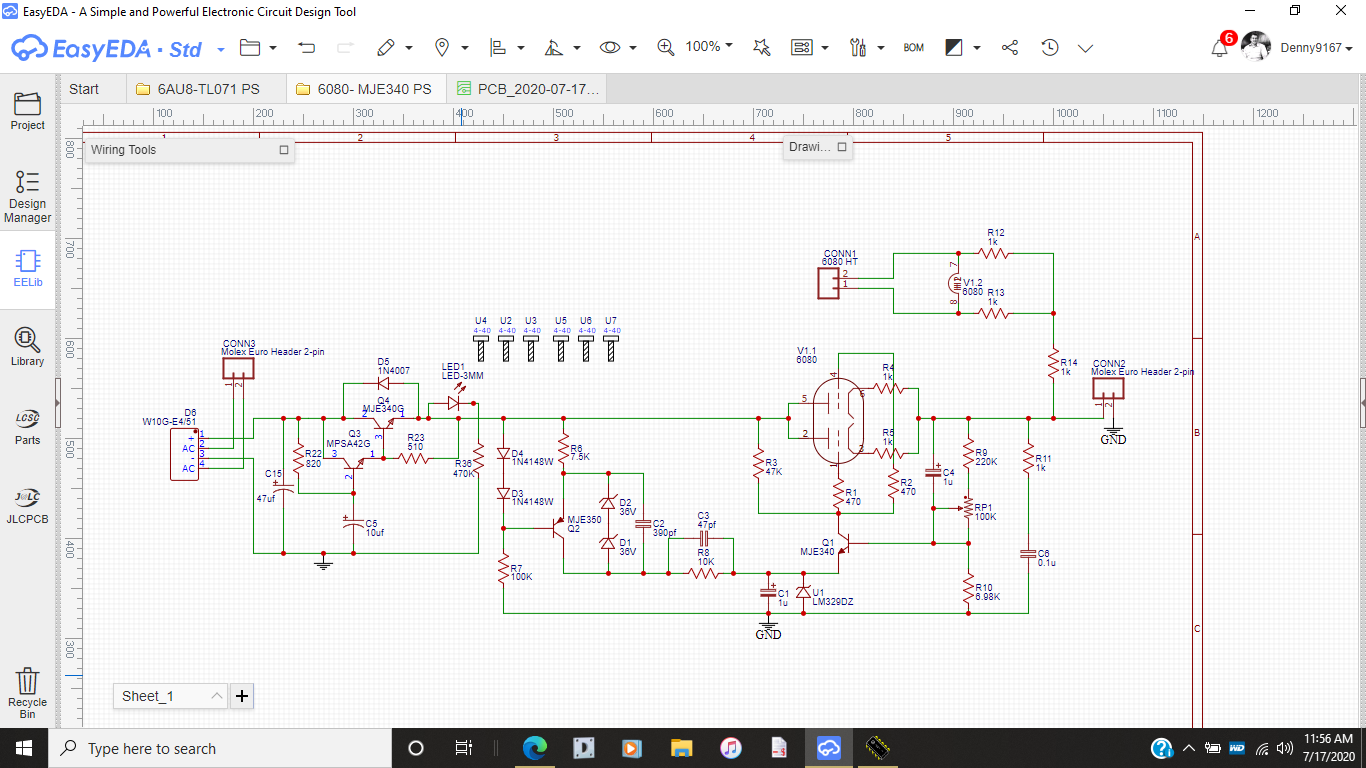The image size is (1366, 768).
Task: Open the Recycle Bin panel
Action: [x=27, y=693]
